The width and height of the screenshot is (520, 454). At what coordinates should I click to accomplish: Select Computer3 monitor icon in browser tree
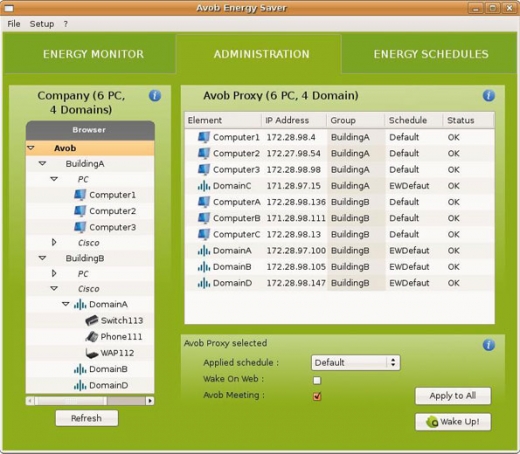[x=80, y=227]
